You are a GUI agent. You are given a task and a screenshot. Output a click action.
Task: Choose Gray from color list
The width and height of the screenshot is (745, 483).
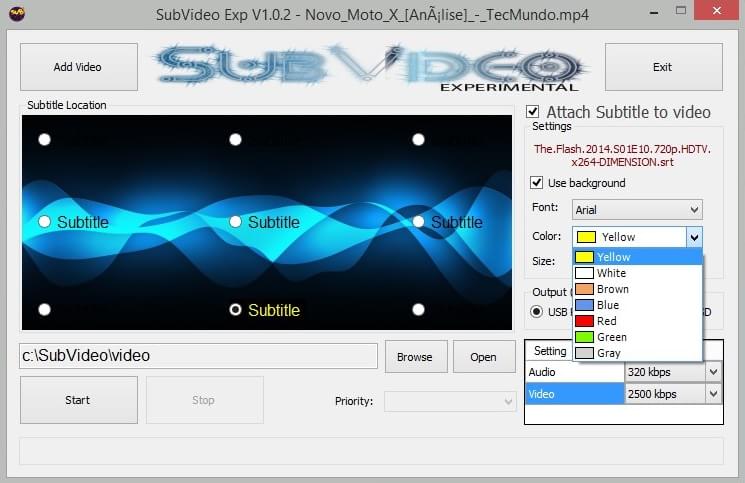coord(638,353)
